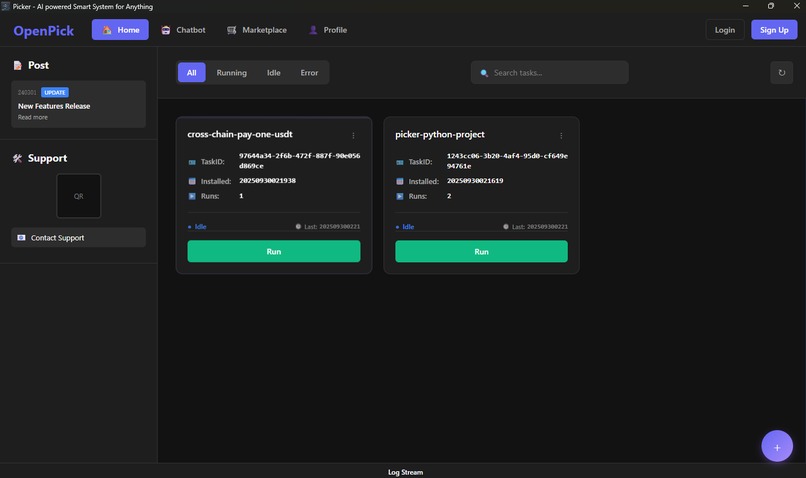Click Idle status of cross-chain-pay-one-usdt
Viewport: 806px width, 478px height.
tap(197, 226)
